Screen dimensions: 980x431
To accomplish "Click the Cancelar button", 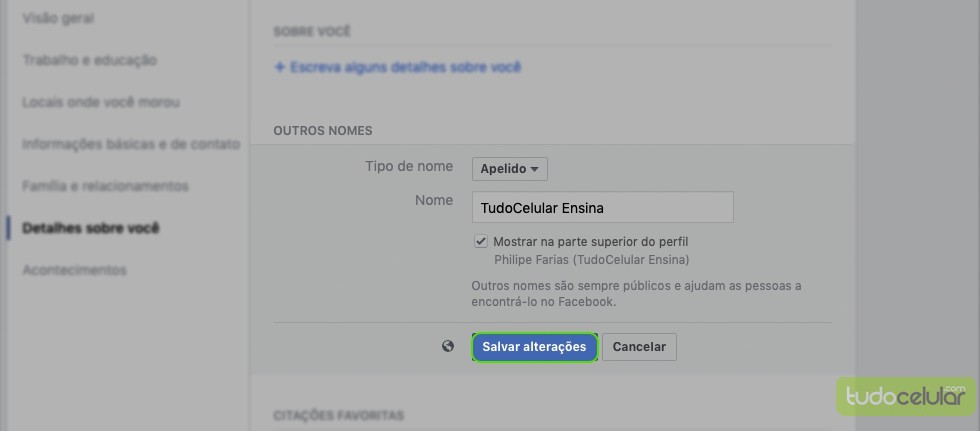I will (639, 347).
